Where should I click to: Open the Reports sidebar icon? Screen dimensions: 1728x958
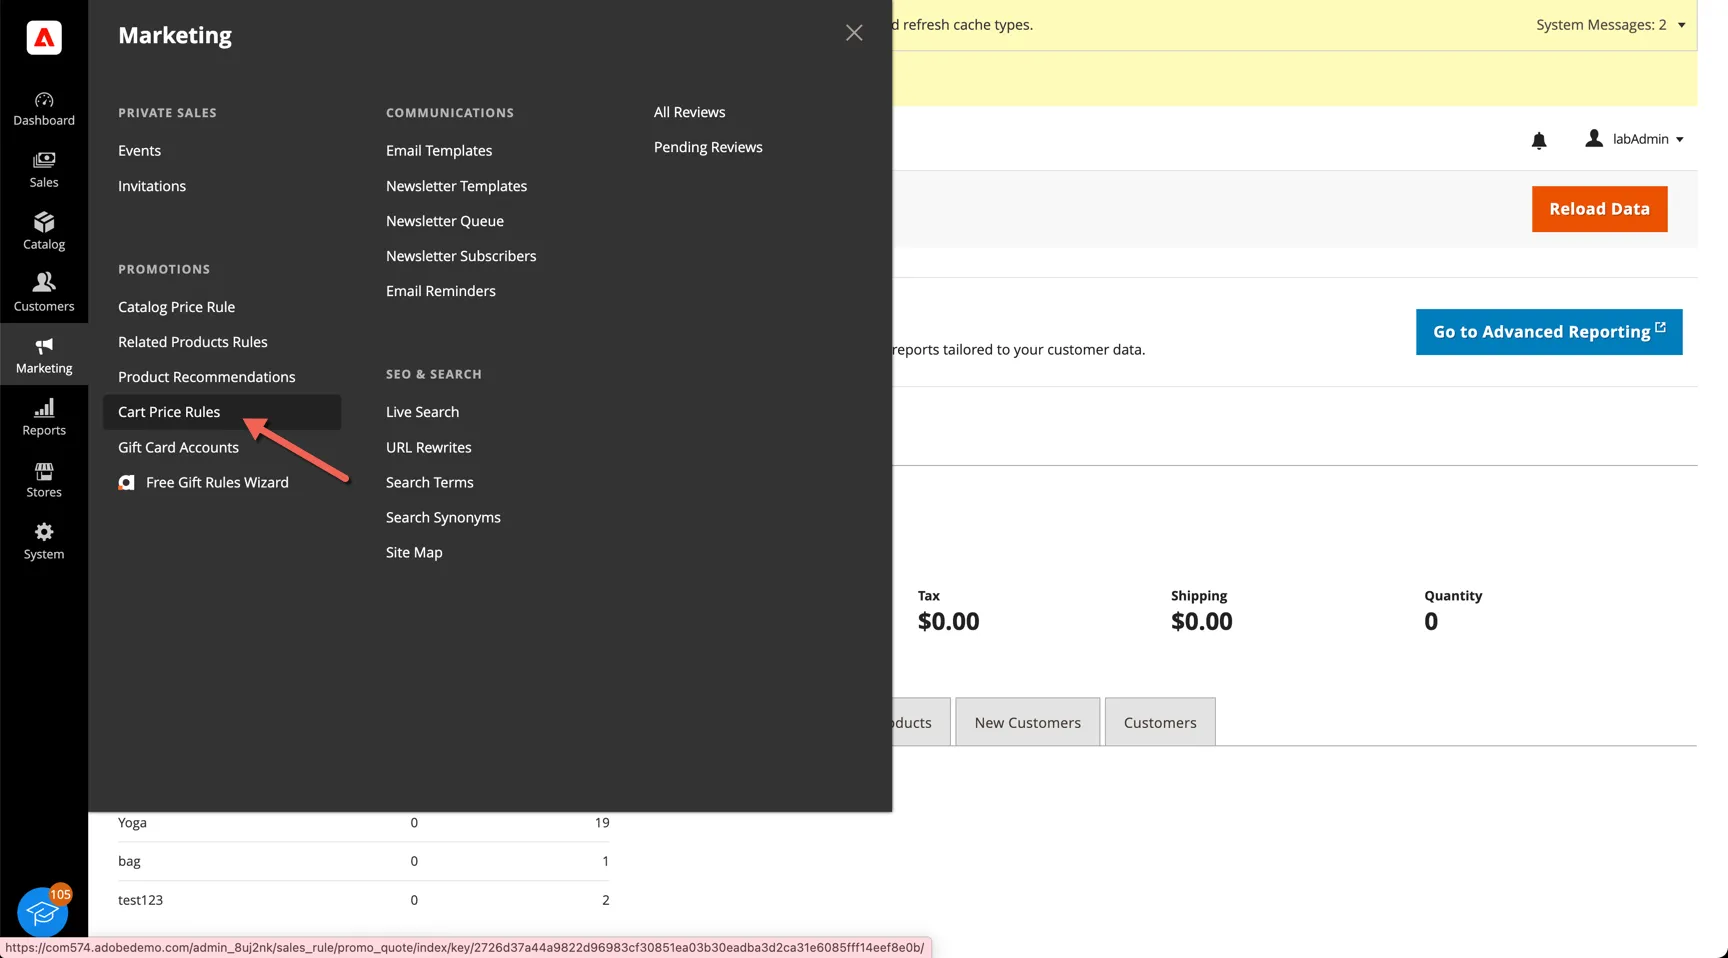tap(44, 417)
